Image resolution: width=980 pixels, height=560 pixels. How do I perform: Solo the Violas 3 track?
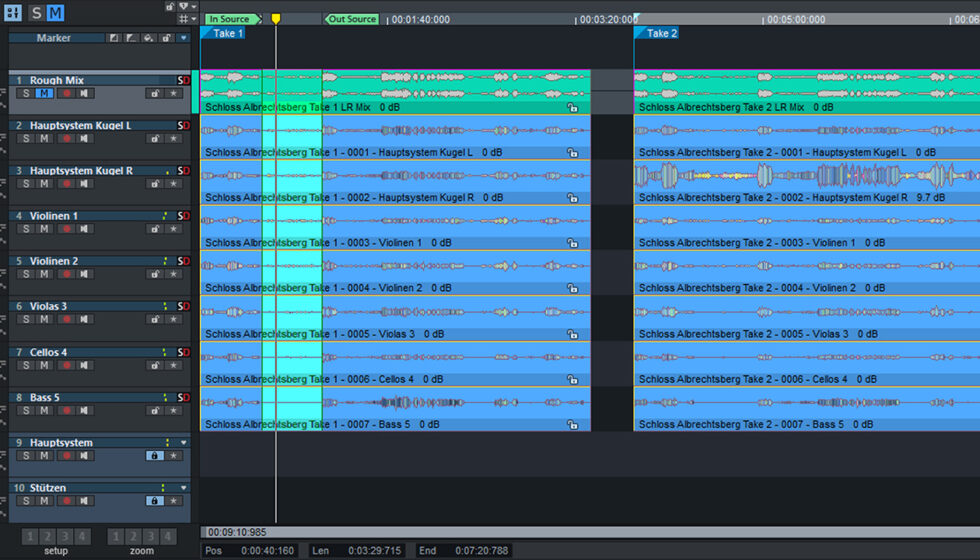point(27,320)
